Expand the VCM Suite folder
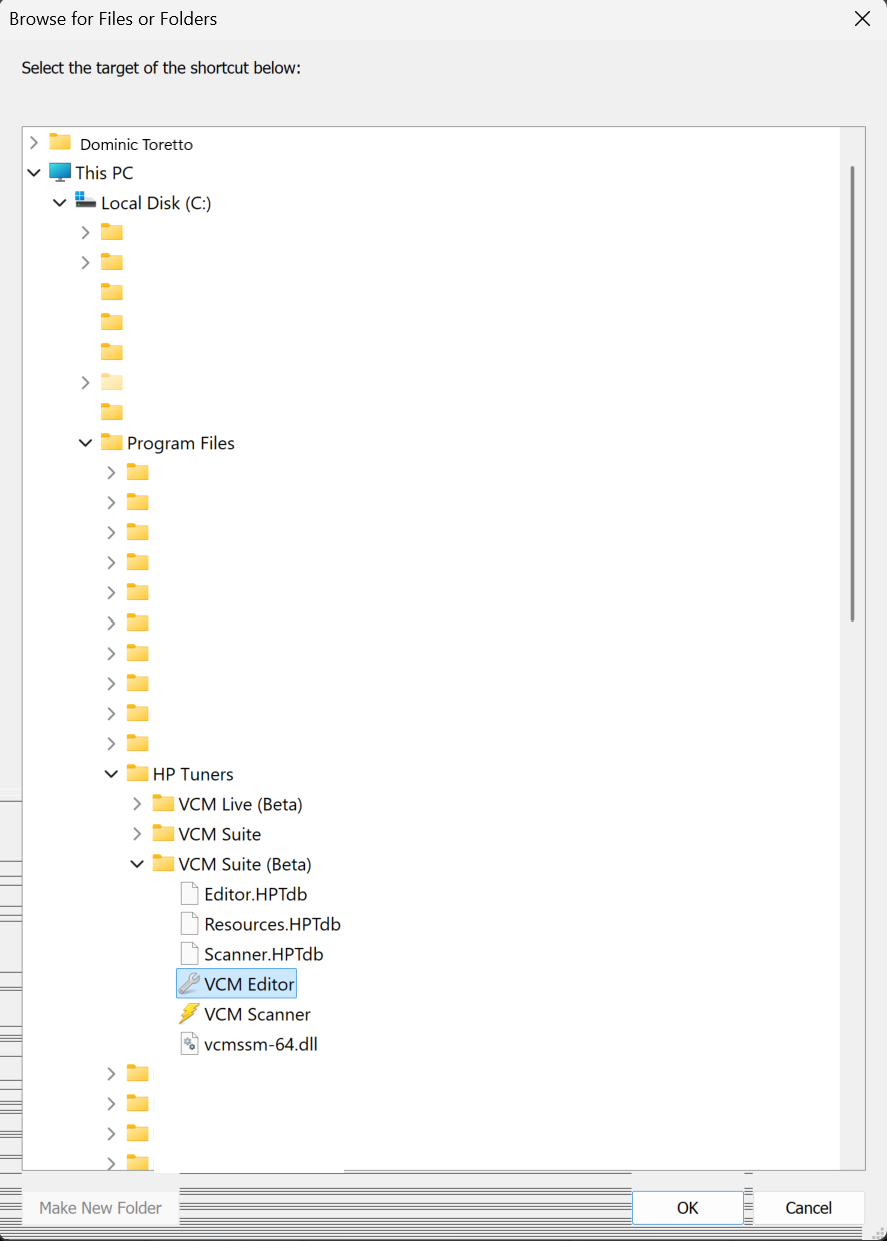Image resolution: width=887 pixels, height=1241 pixels. coord(137,834)
